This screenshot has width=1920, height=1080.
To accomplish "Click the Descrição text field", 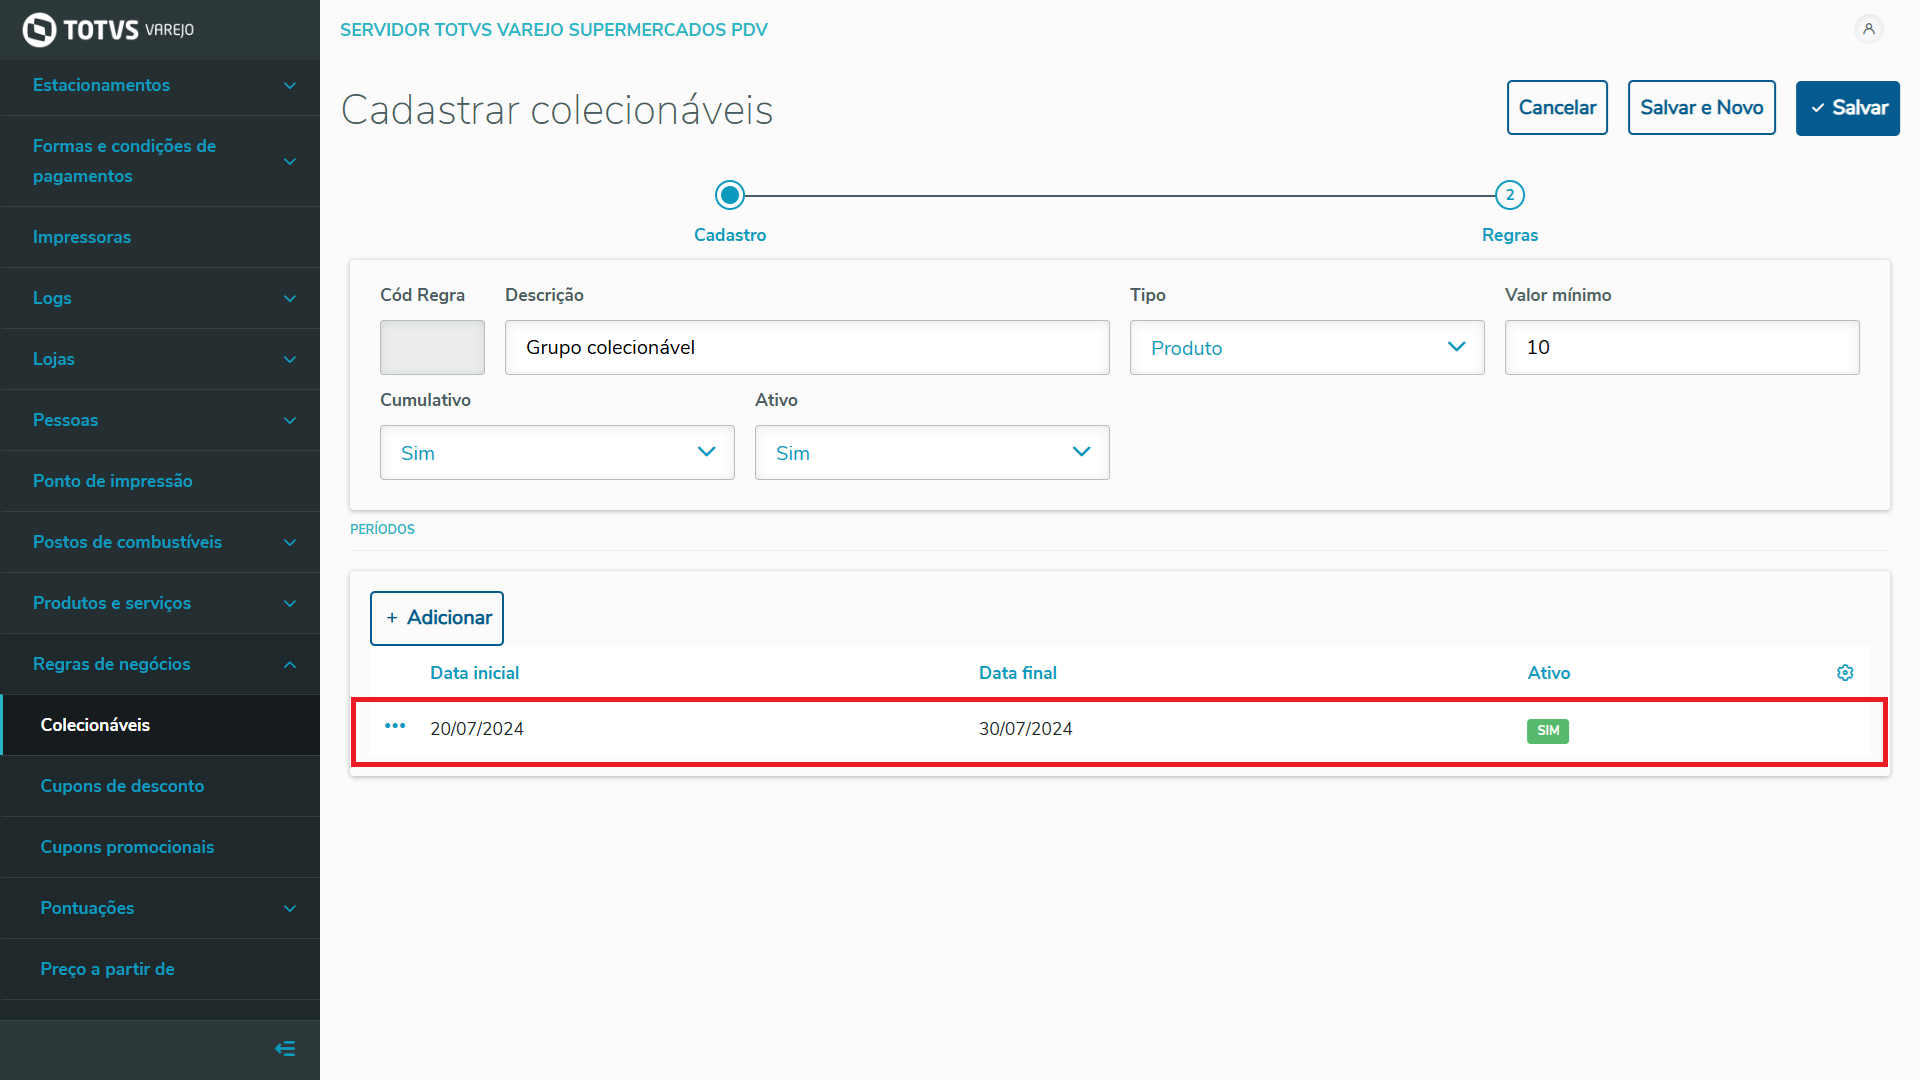I will [x=806, y=348].
